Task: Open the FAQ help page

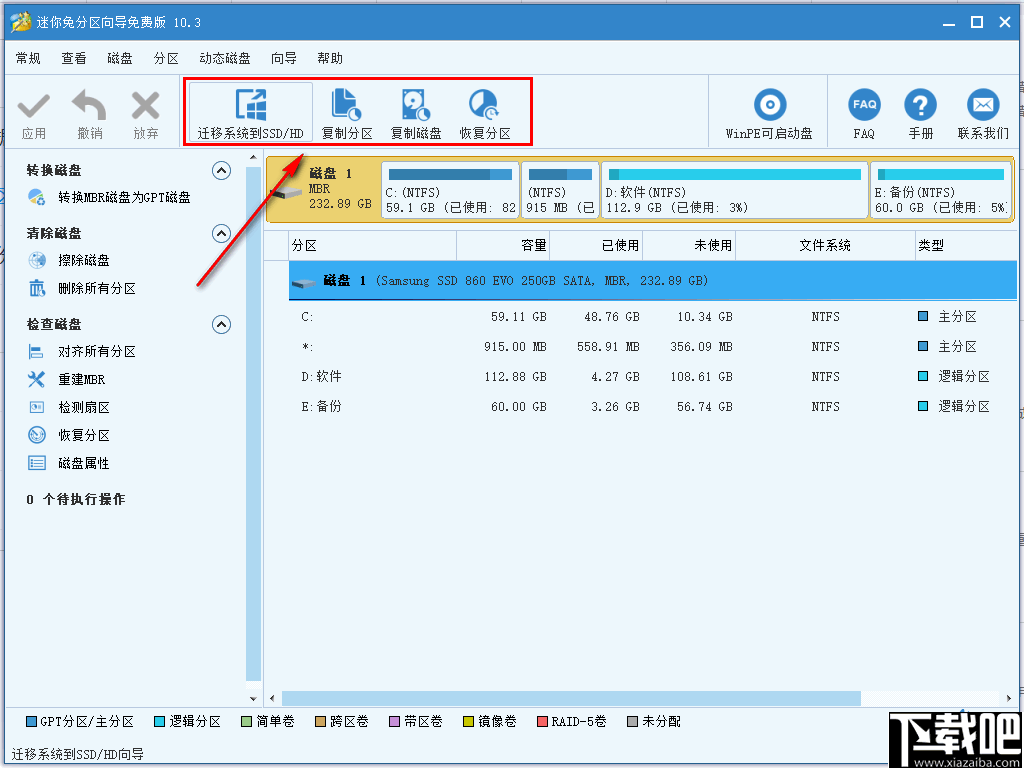Action: coord(863,111)
